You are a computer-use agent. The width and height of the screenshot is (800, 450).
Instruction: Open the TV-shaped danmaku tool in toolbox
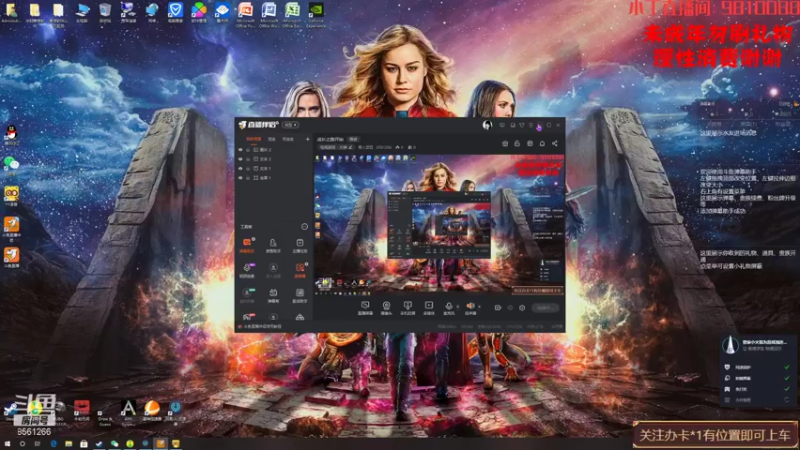[x=273, y=294]
